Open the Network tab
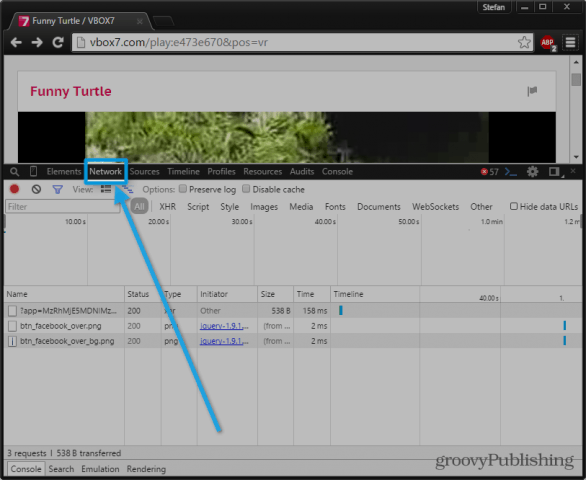This screenshot has height=480, width=586. click(x=105, y=172)
